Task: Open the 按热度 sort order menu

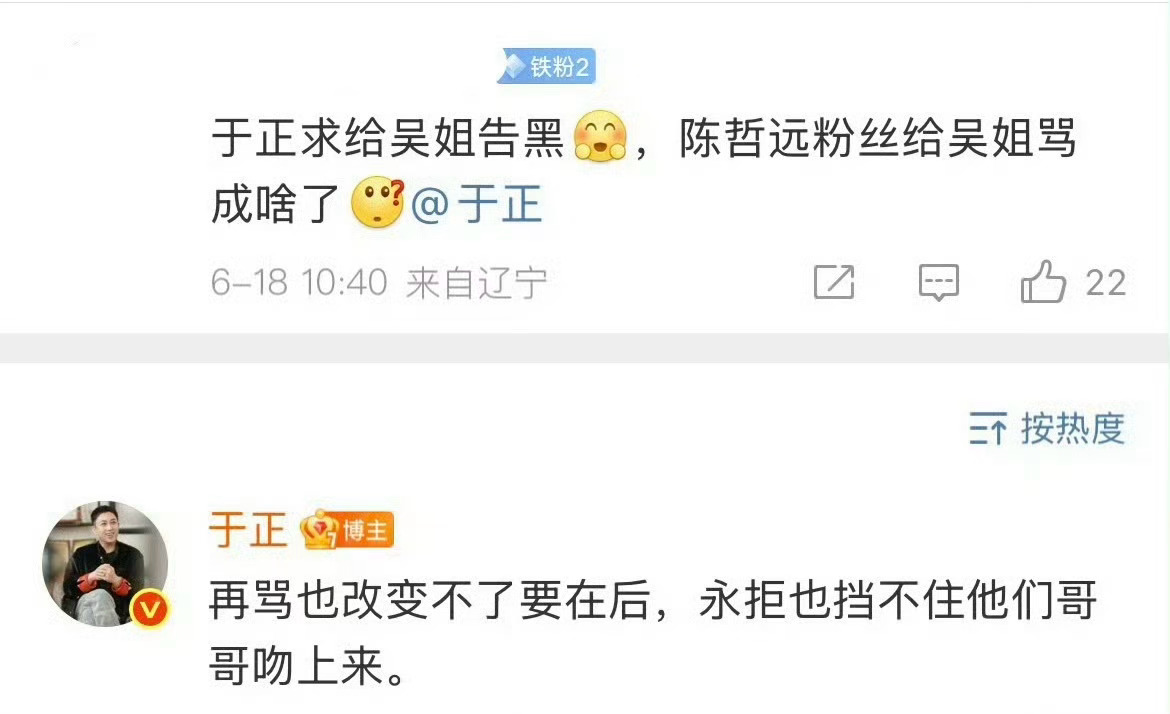Action: 1047,429
